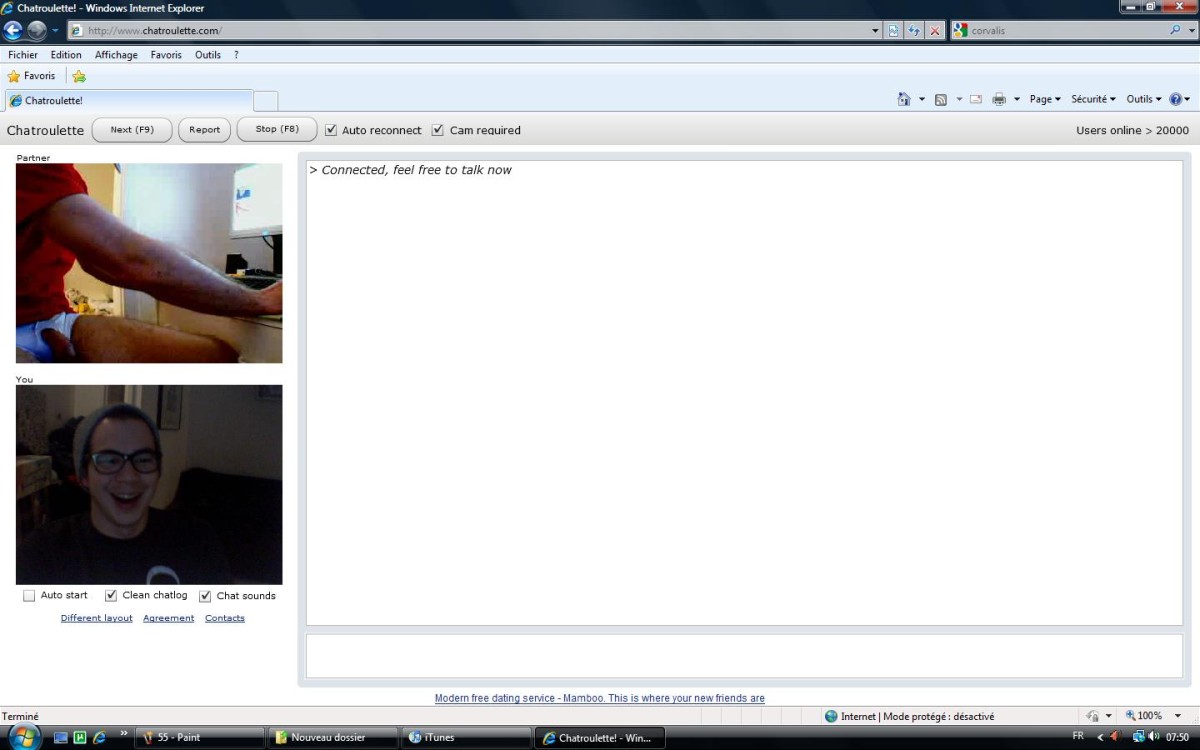Click the browser Back arrow button
Image resolution: width=1200 pixels, height=750 pixels.
tap(13, 30)
